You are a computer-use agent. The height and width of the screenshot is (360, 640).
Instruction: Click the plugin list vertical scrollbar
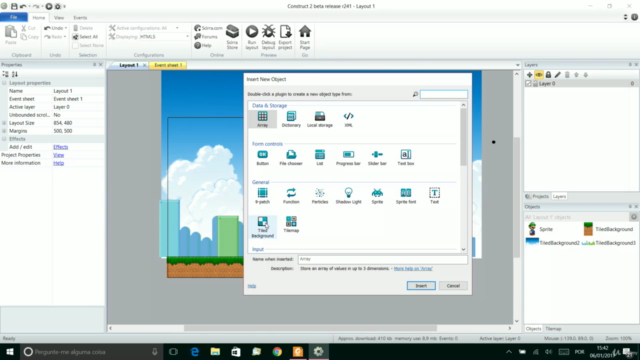[463, 137]
